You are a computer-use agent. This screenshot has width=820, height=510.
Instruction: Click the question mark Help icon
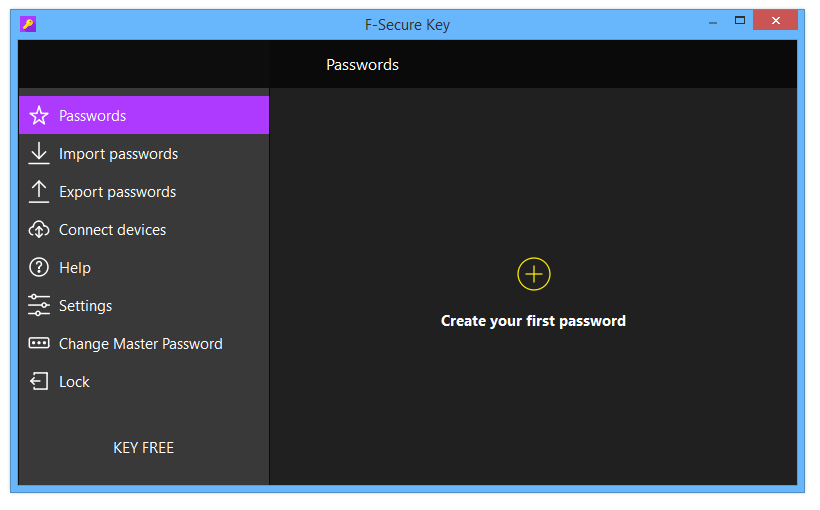39,267
